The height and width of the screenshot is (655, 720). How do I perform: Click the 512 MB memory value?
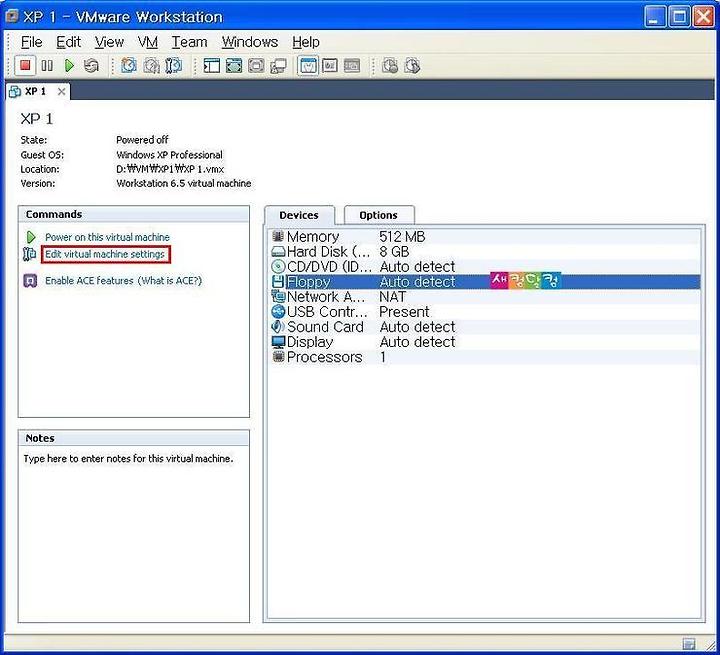point(402,237)
